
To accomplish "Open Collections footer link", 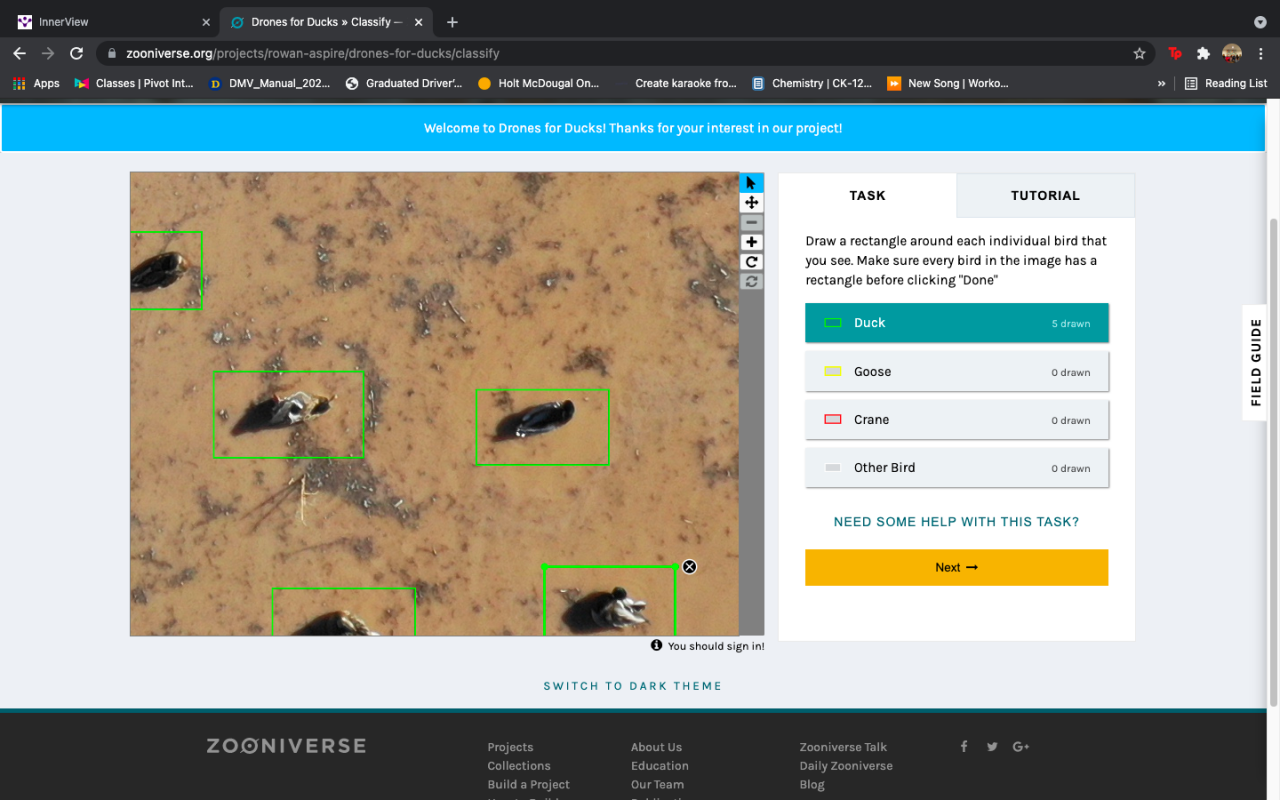I will pyautogui.click(x=519, y=766).
